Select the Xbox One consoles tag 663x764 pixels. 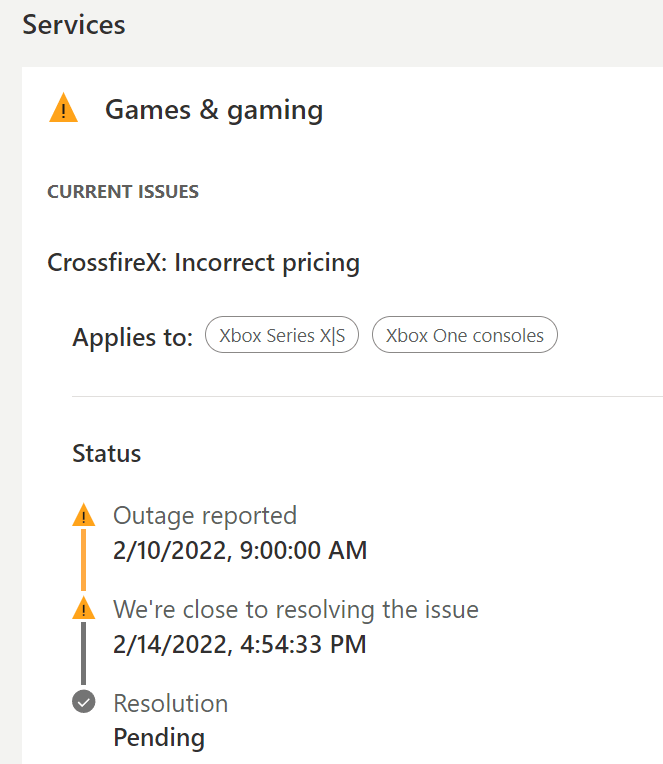pos(464,336)
